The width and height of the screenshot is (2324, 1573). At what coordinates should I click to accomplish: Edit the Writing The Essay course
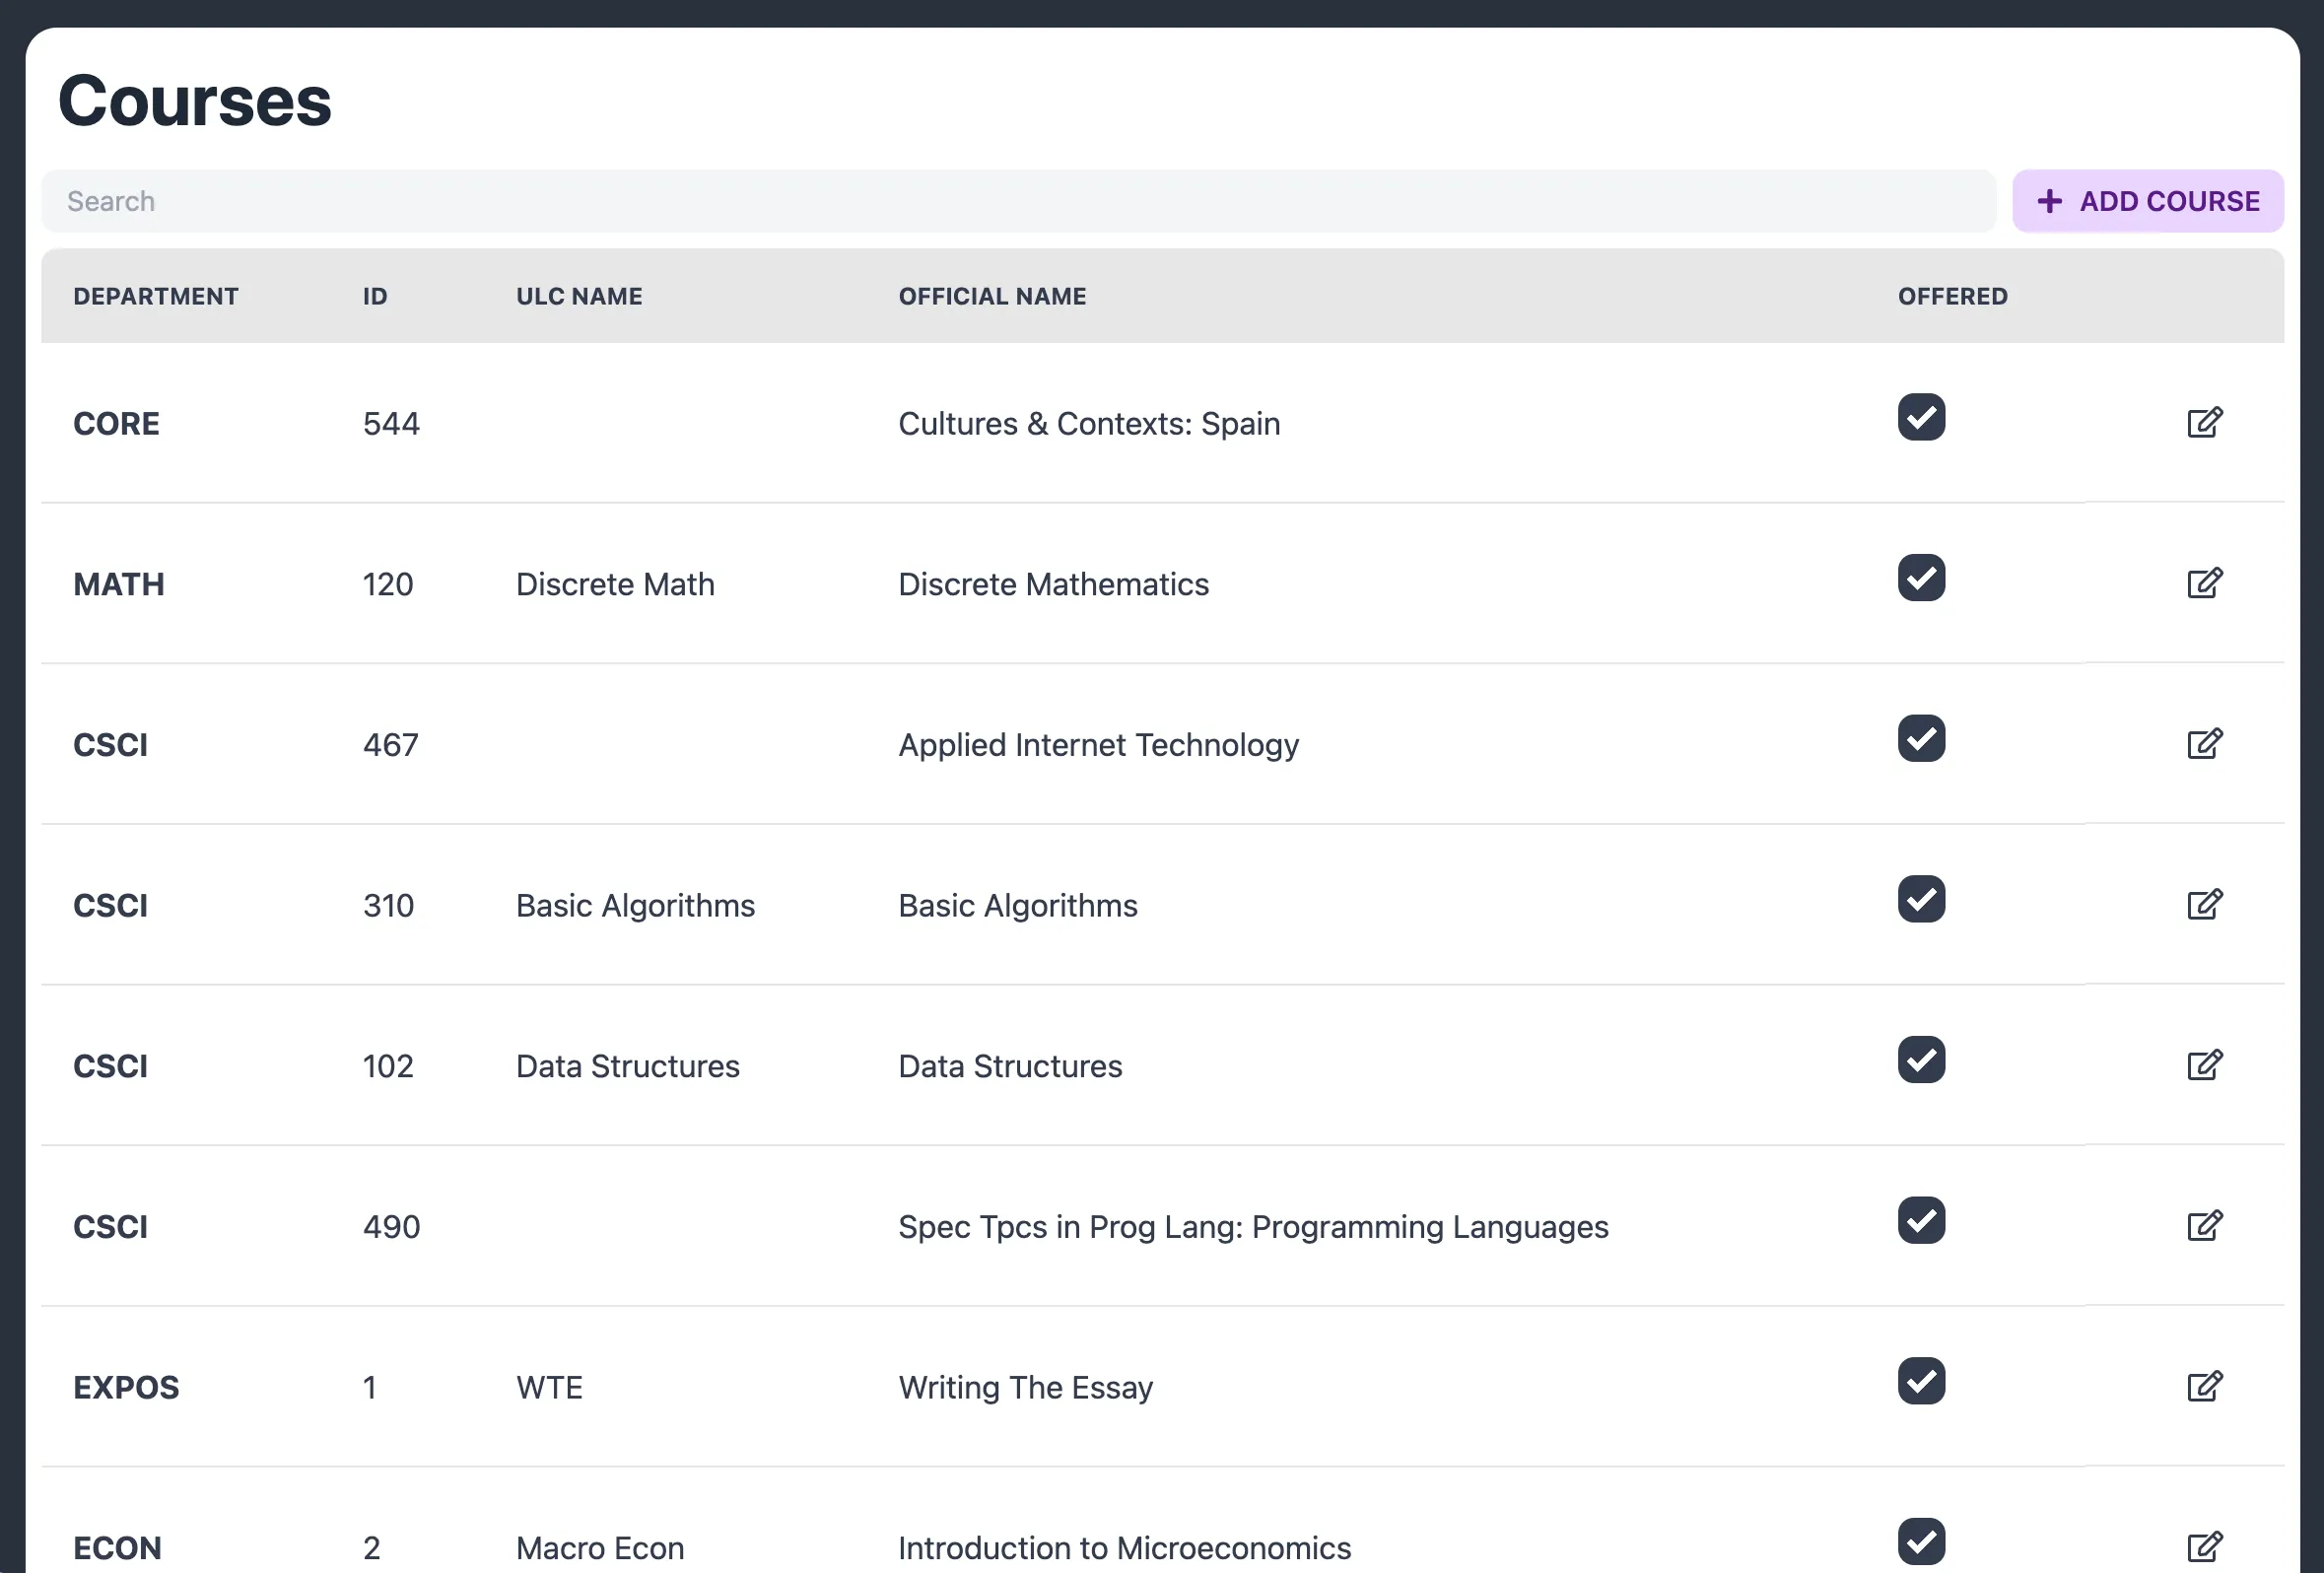pyautogui.click(x=2206, y=1387)
